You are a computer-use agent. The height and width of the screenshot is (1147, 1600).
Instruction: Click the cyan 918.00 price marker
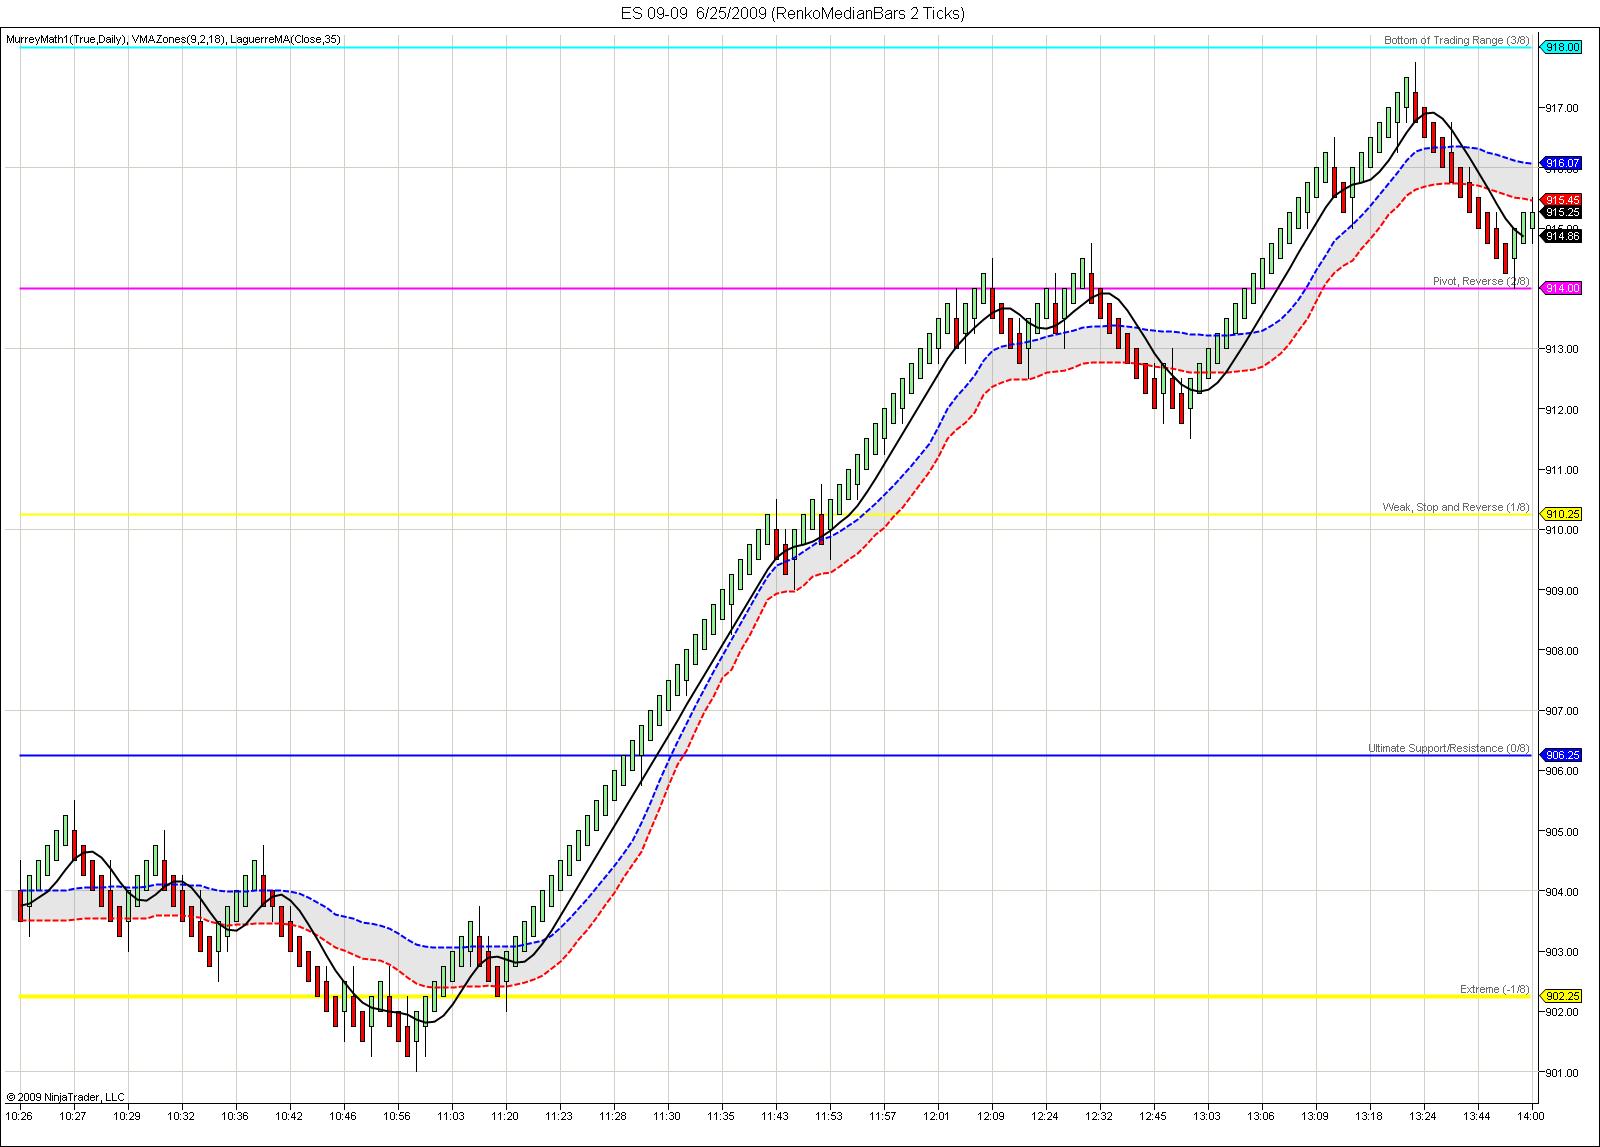1562,47
